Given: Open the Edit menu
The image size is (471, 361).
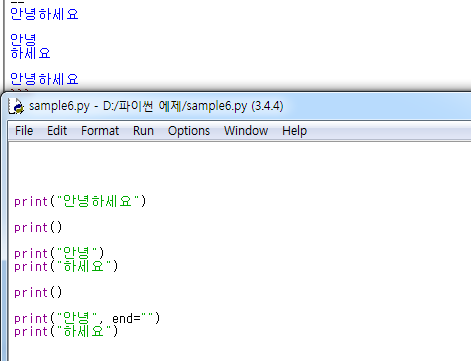Looking at the screenshot, I should tap(57, 131).
